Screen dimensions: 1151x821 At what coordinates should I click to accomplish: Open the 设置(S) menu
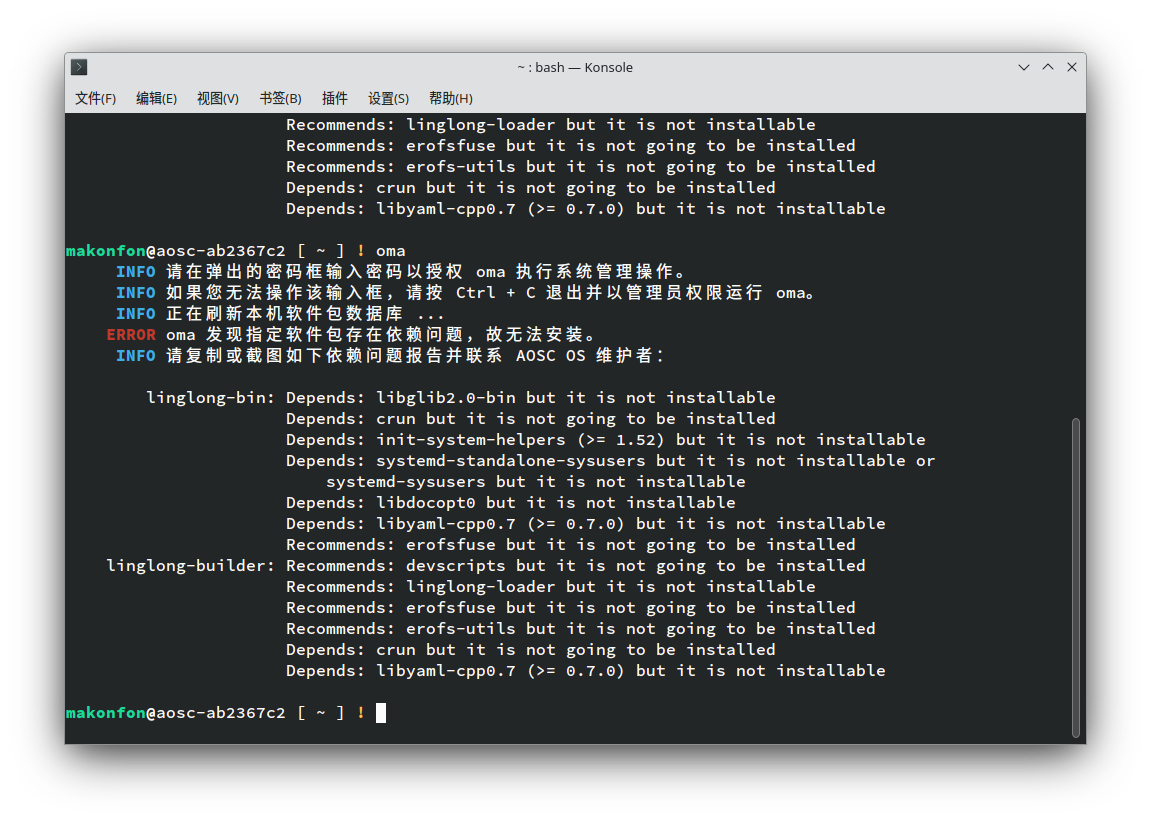click(x=388, y=98)
